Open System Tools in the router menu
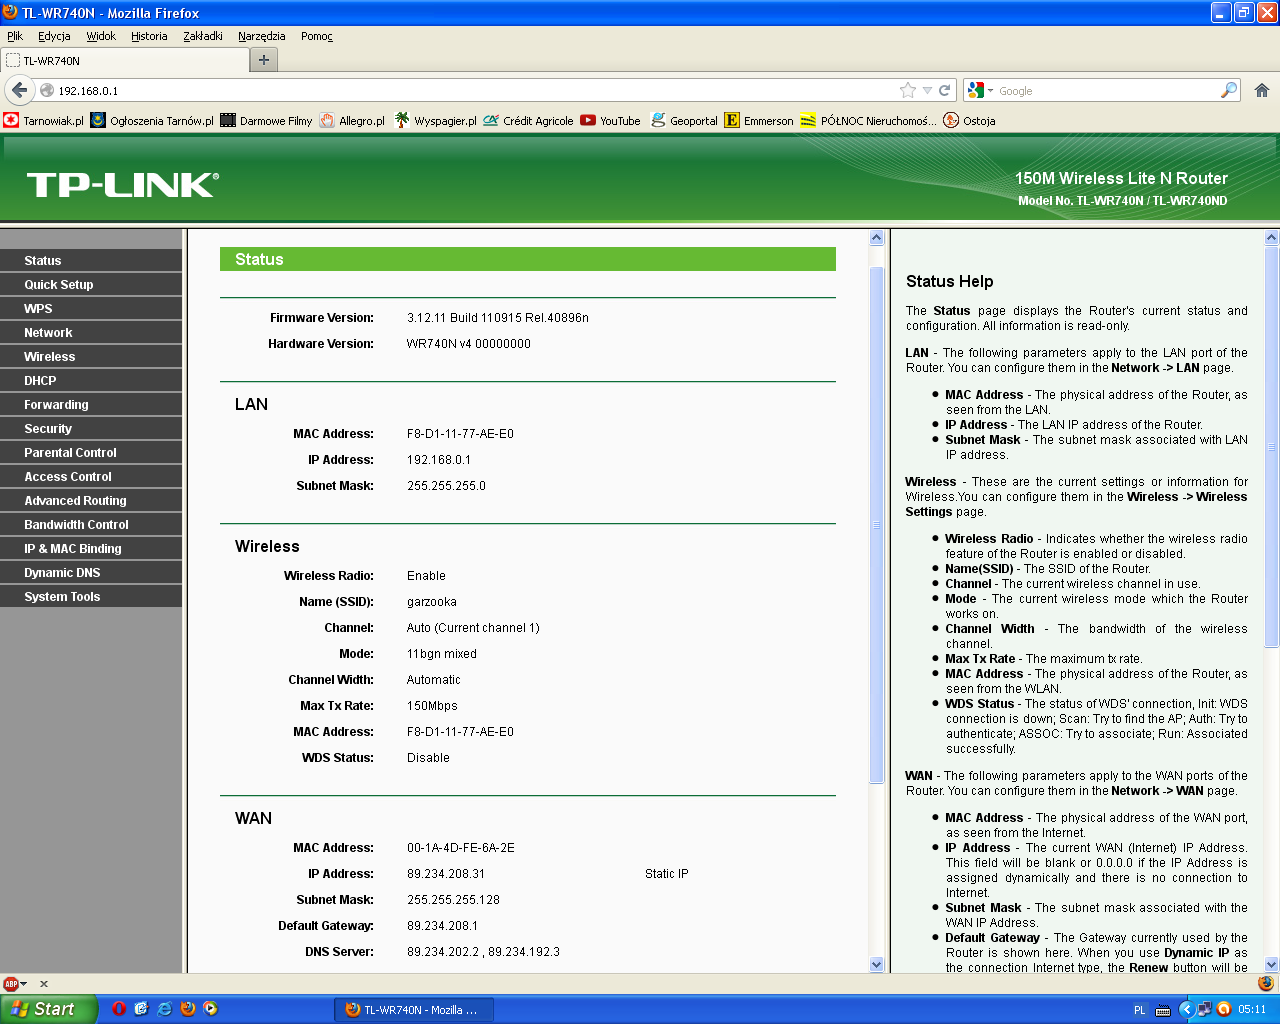The image size is (1280, 1024). coord(62,597)
